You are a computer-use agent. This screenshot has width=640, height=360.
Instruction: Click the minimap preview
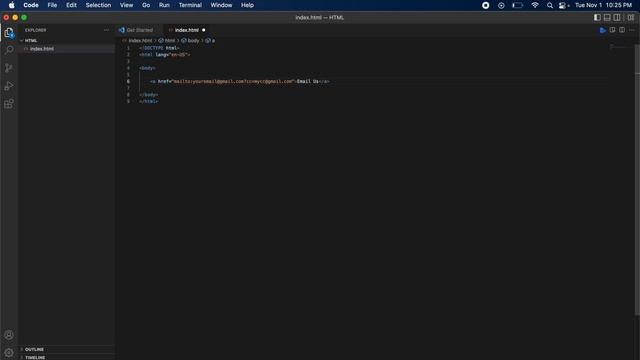(x=621, y=47)
